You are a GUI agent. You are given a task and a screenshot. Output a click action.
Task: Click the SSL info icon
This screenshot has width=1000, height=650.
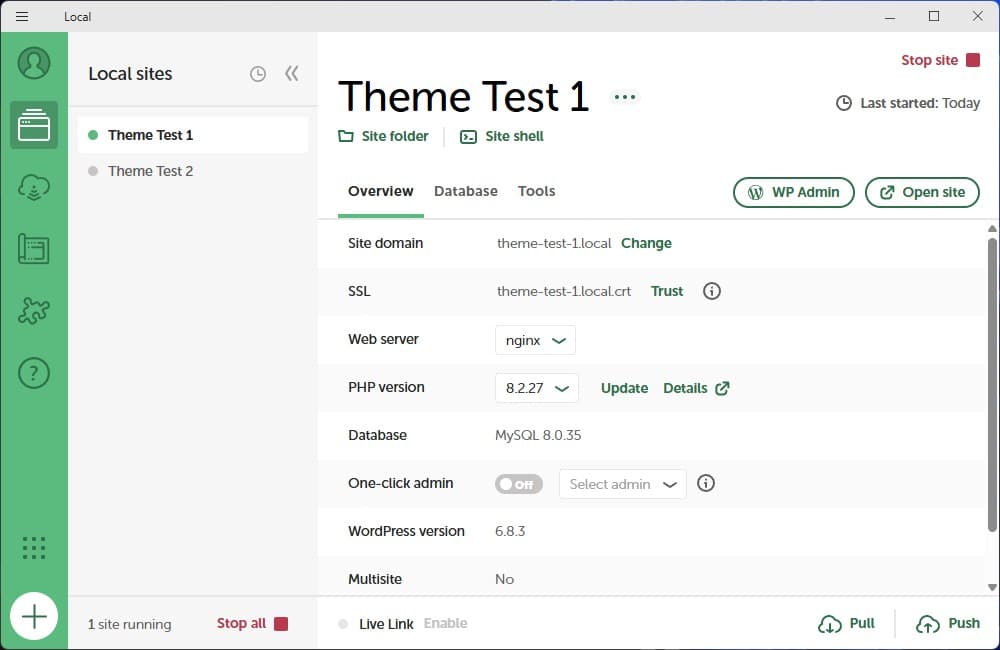pyautogui.click(x=712, y=291)
